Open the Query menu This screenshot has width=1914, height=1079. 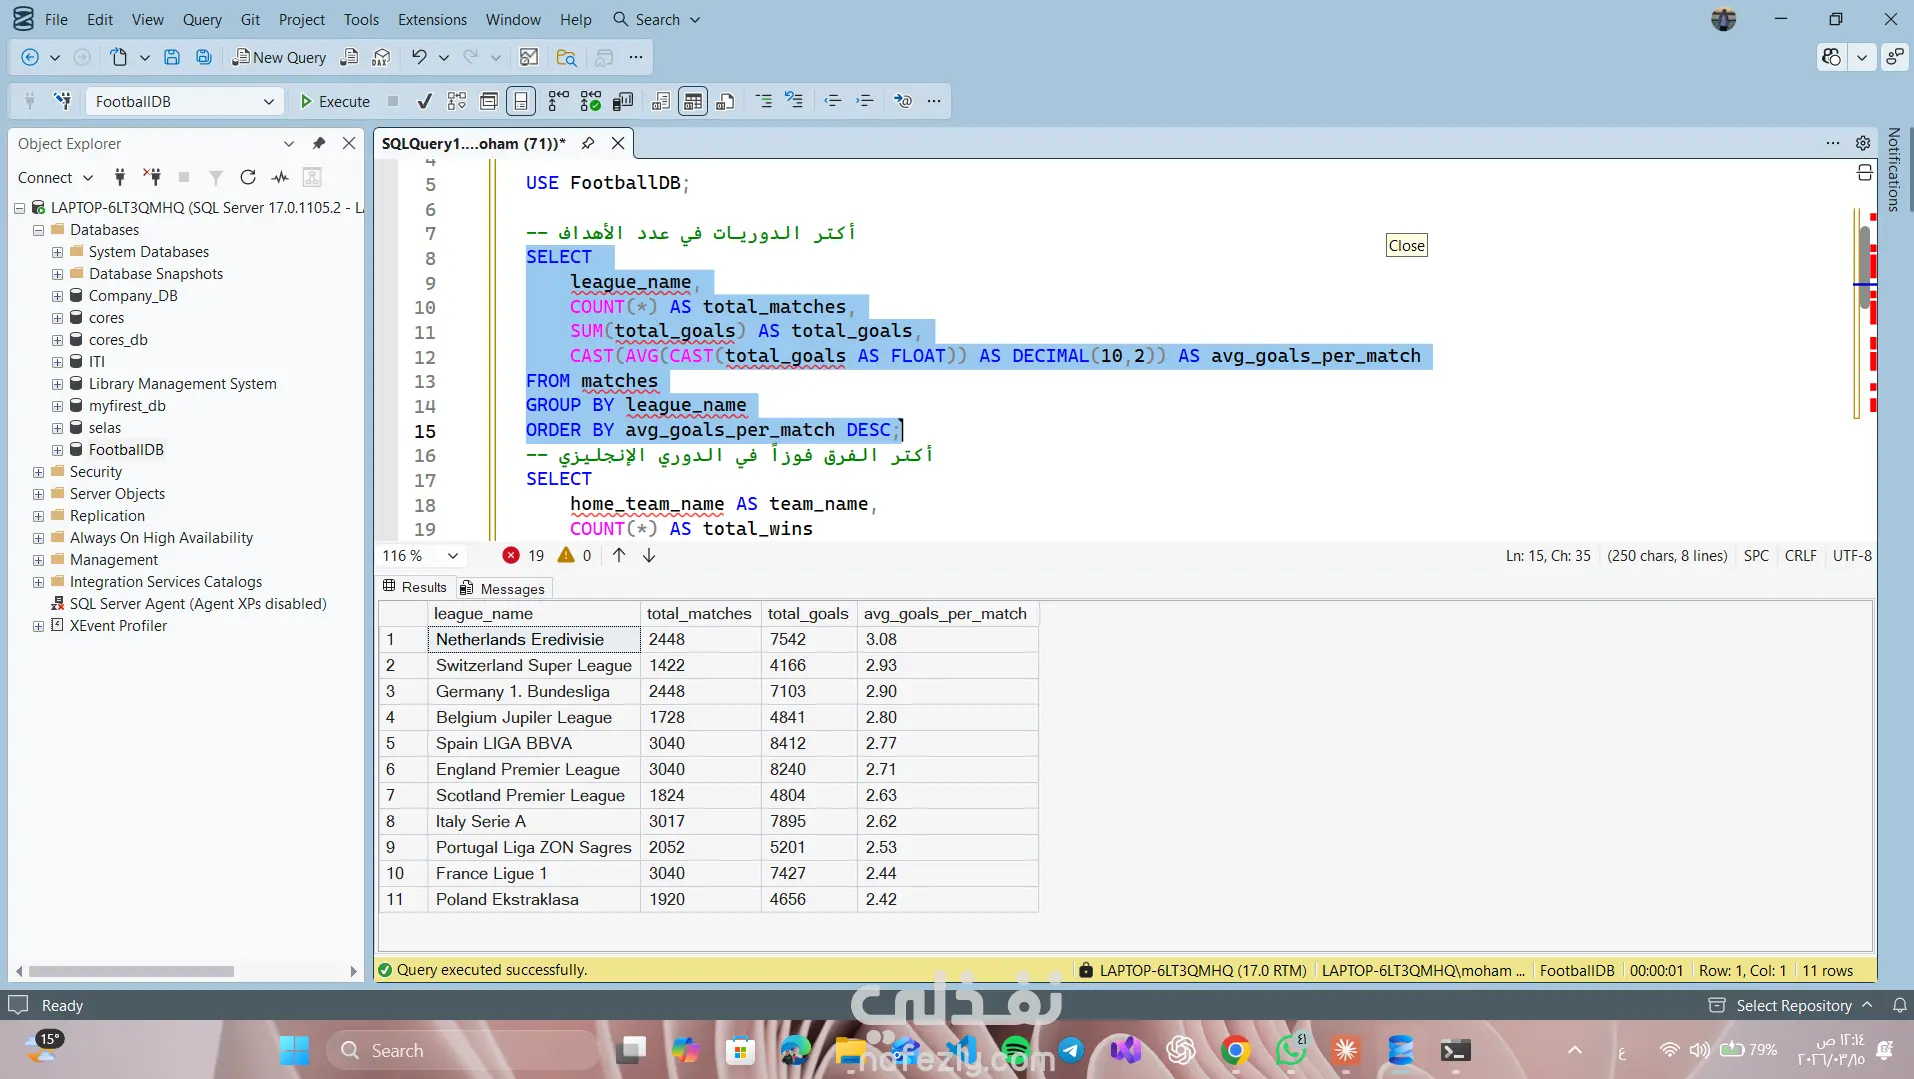point(201,19)
